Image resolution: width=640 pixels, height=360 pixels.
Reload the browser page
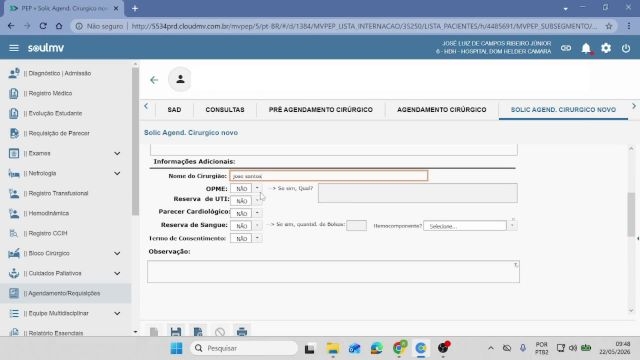pyautogui.click(x=43, y=26)
